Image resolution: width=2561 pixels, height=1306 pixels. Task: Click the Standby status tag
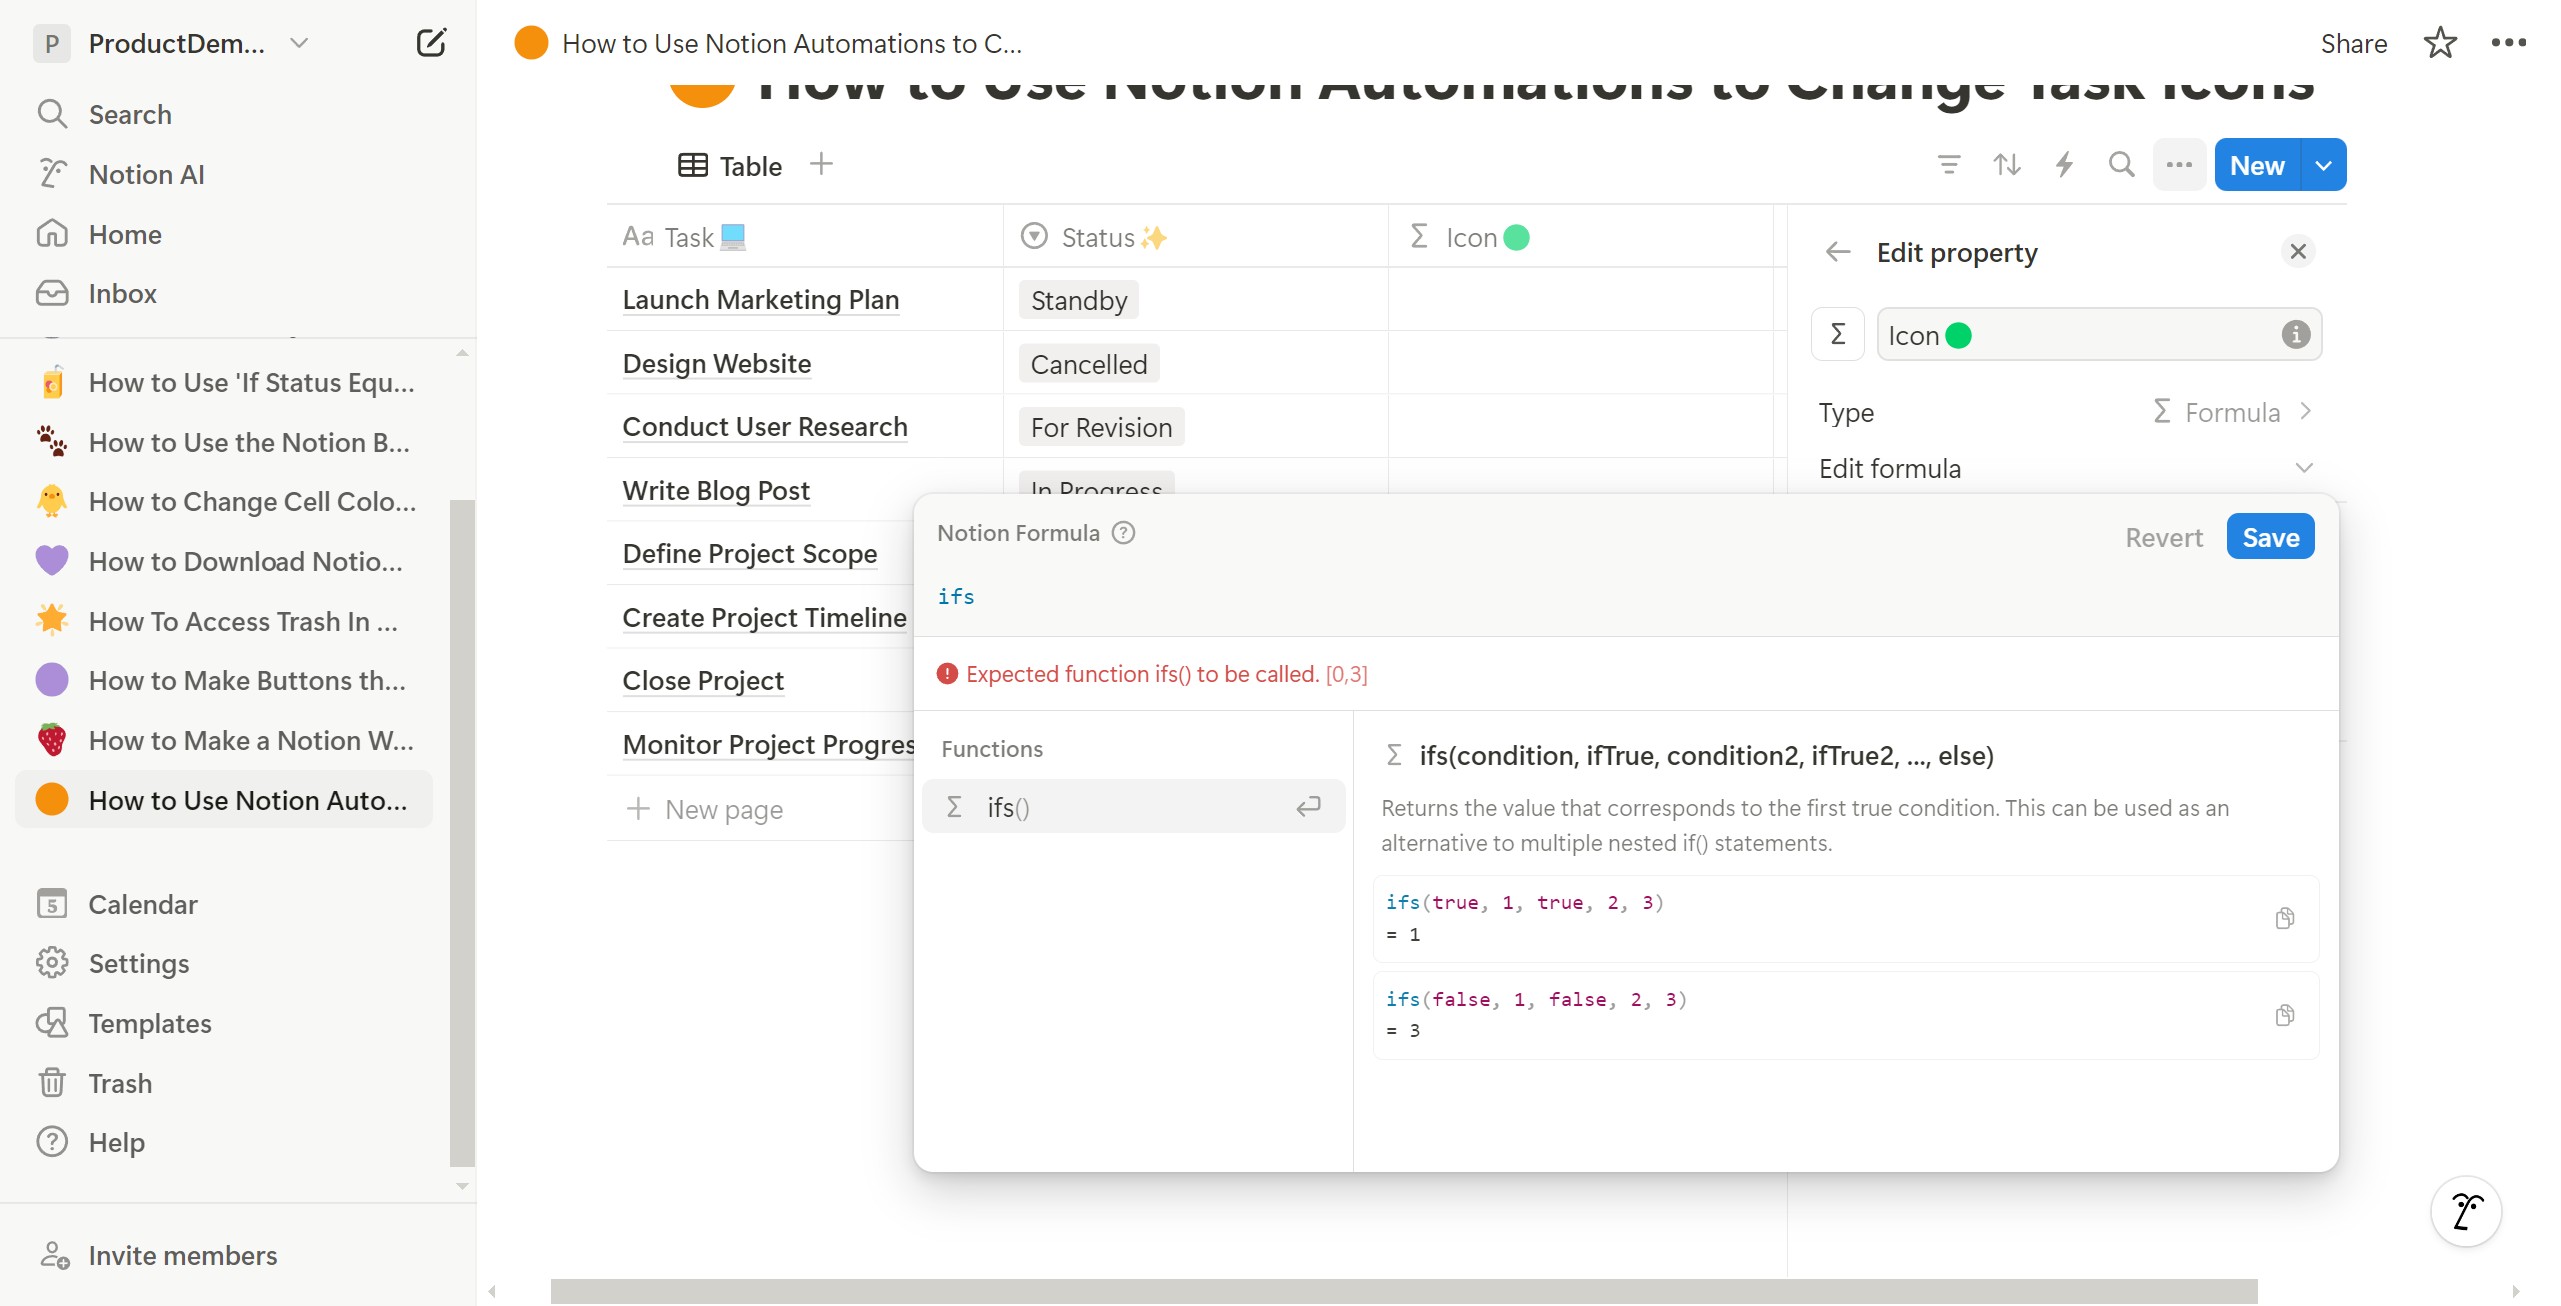coord(1079,300)
